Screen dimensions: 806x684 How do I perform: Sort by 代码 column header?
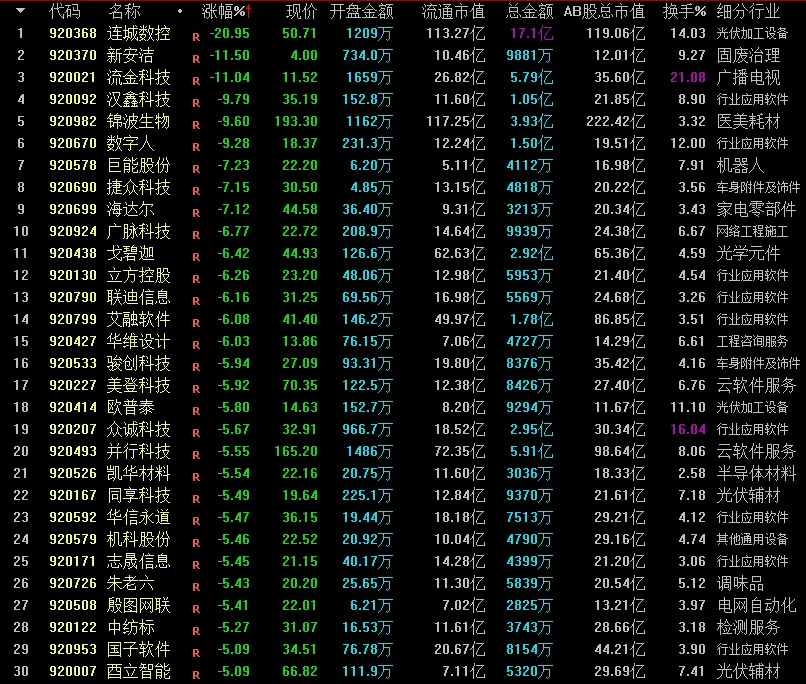pyautogui.click(x=65, y=11)
